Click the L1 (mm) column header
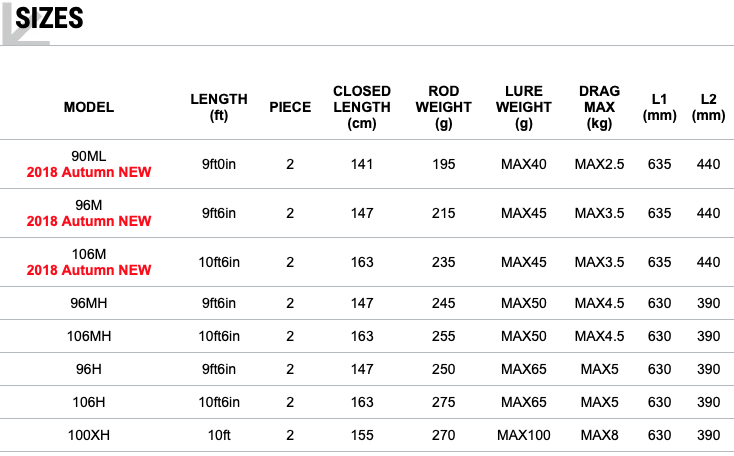 pyautogui.click(x=660, y=107)
